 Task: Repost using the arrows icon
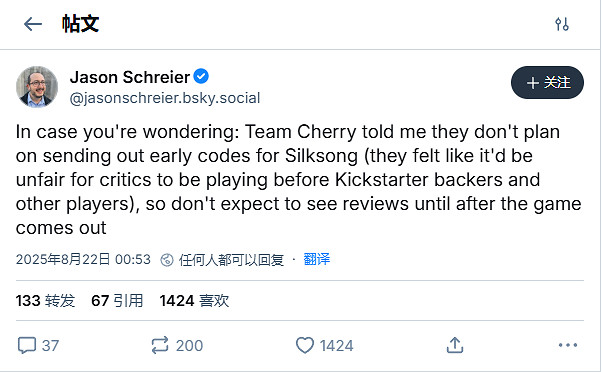tap(160, 345)
